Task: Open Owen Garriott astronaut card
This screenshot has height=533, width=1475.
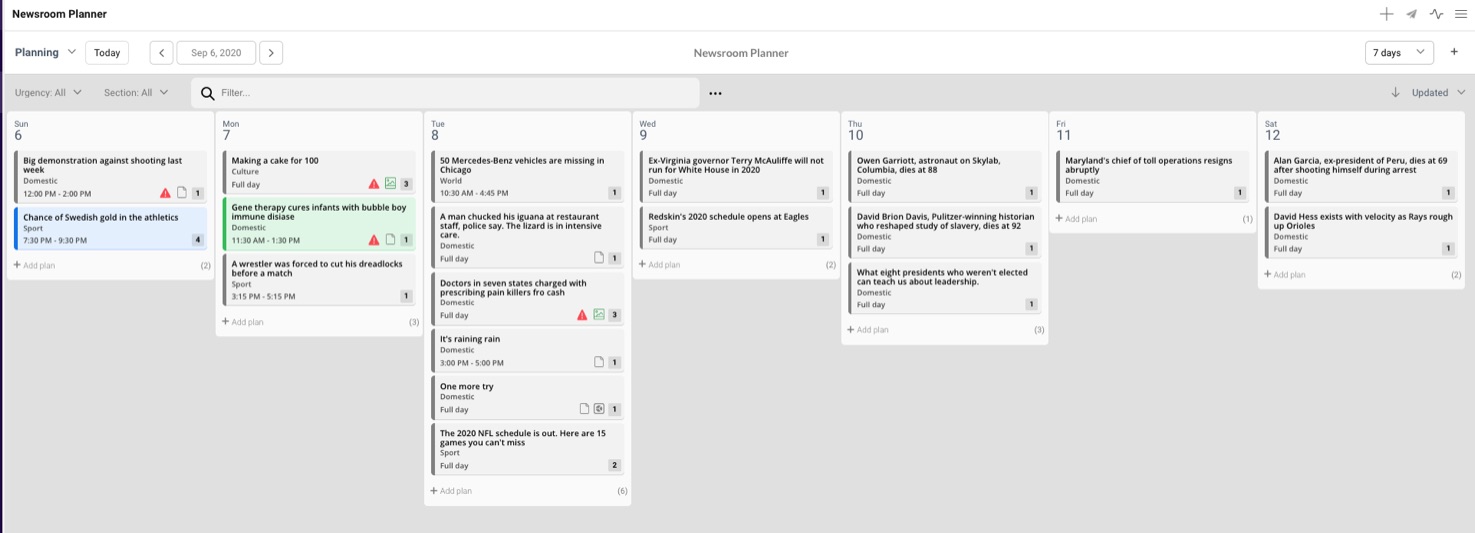Action: tap(945, 176)
